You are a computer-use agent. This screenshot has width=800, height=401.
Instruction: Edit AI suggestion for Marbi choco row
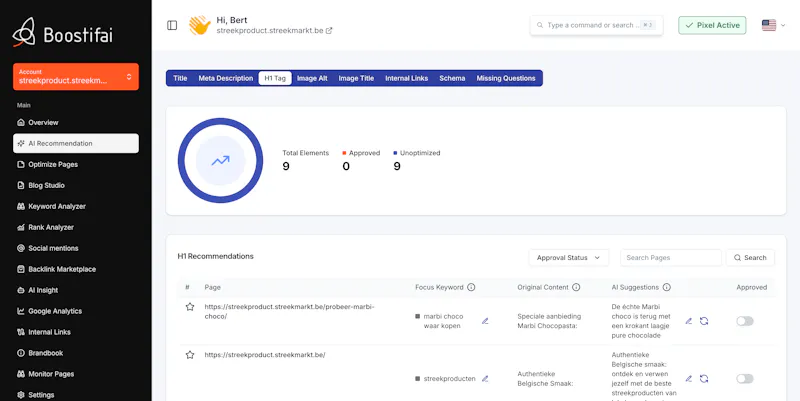point(689,321)
